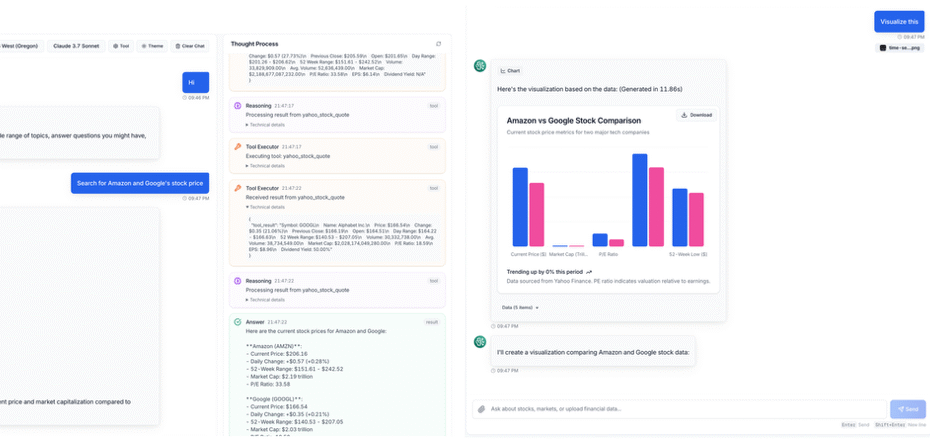Click the Hi message bubble
This screenshot has width=930, height=446.
point(196,82)
